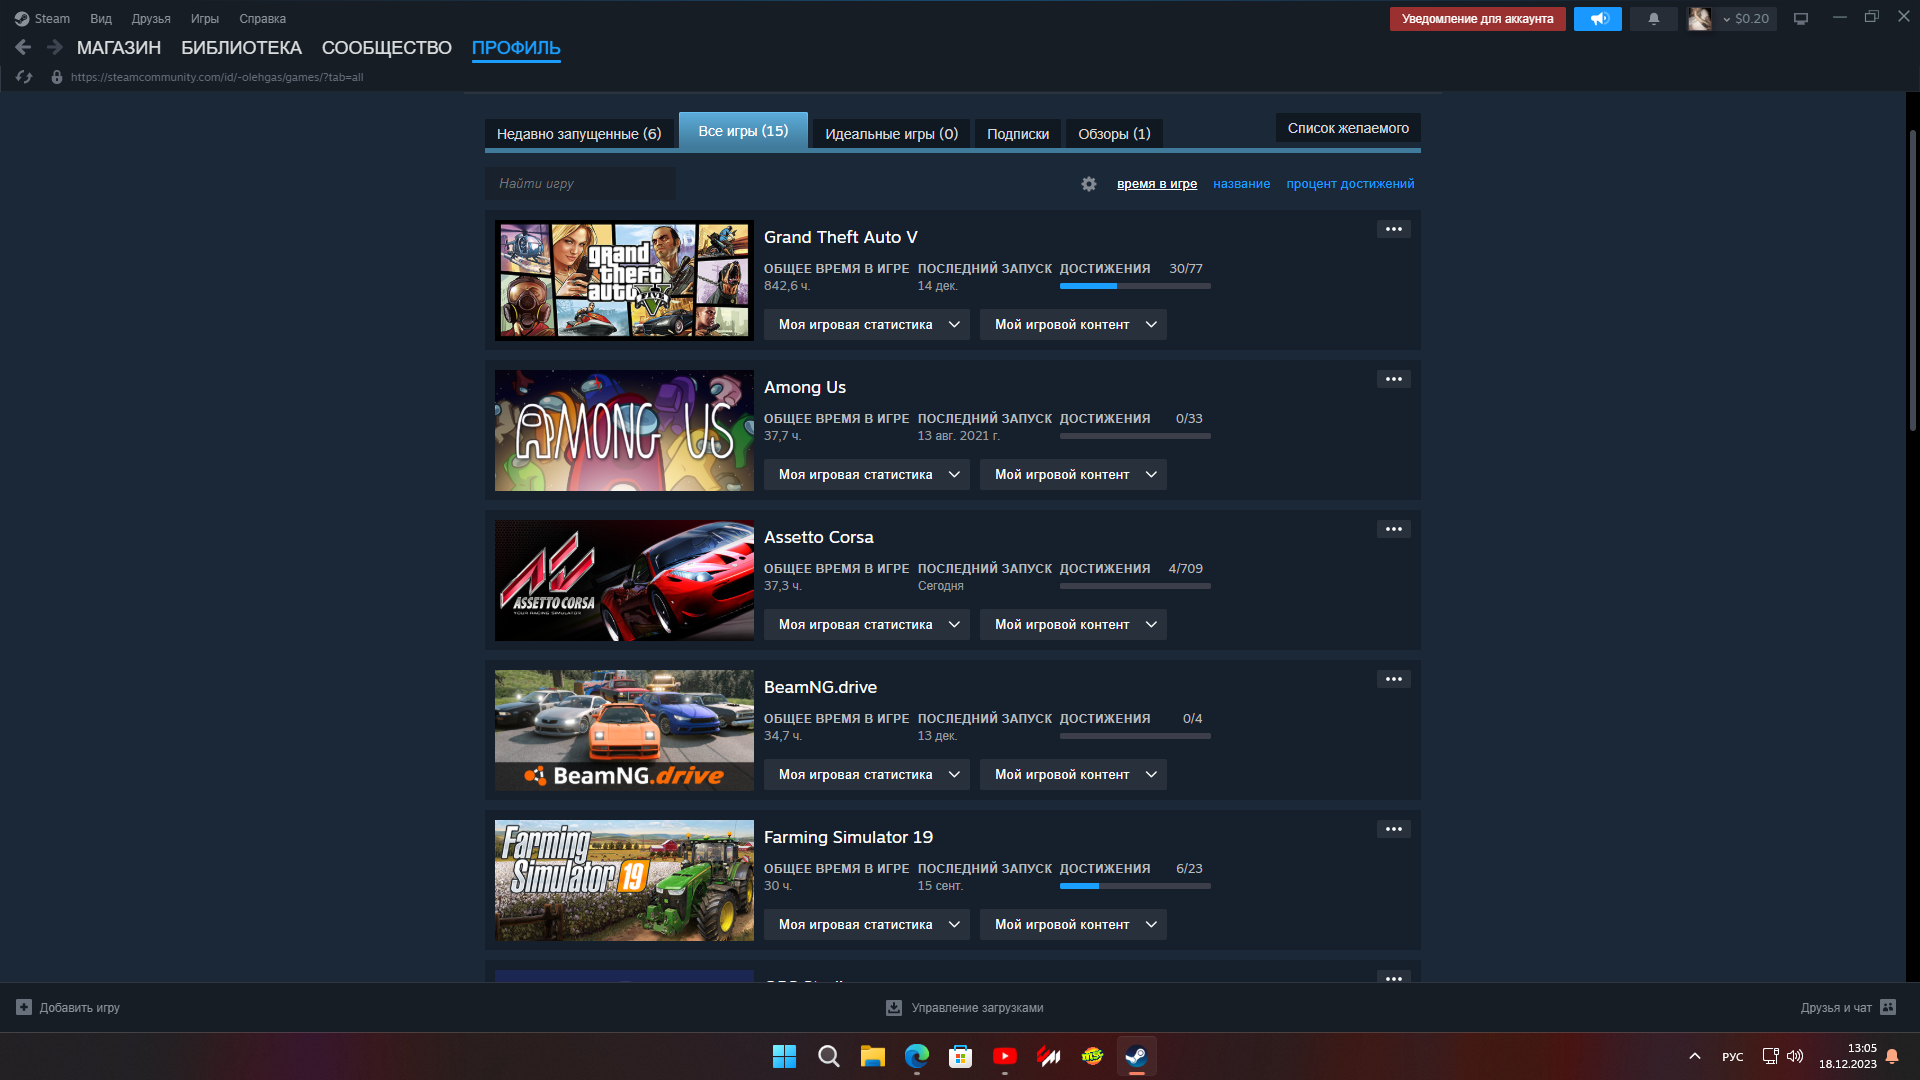Switch to Big Picture mode with the monitor icon
1920x1080 pixels.
(1801, 19)
